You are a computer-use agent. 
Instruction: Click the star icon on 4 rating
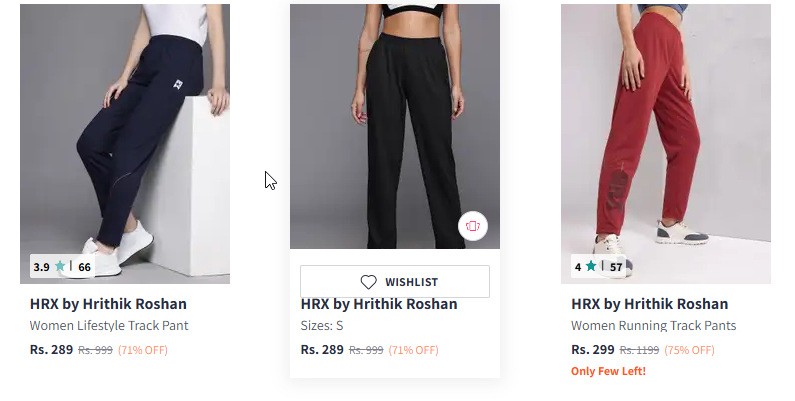pos(591,267)
